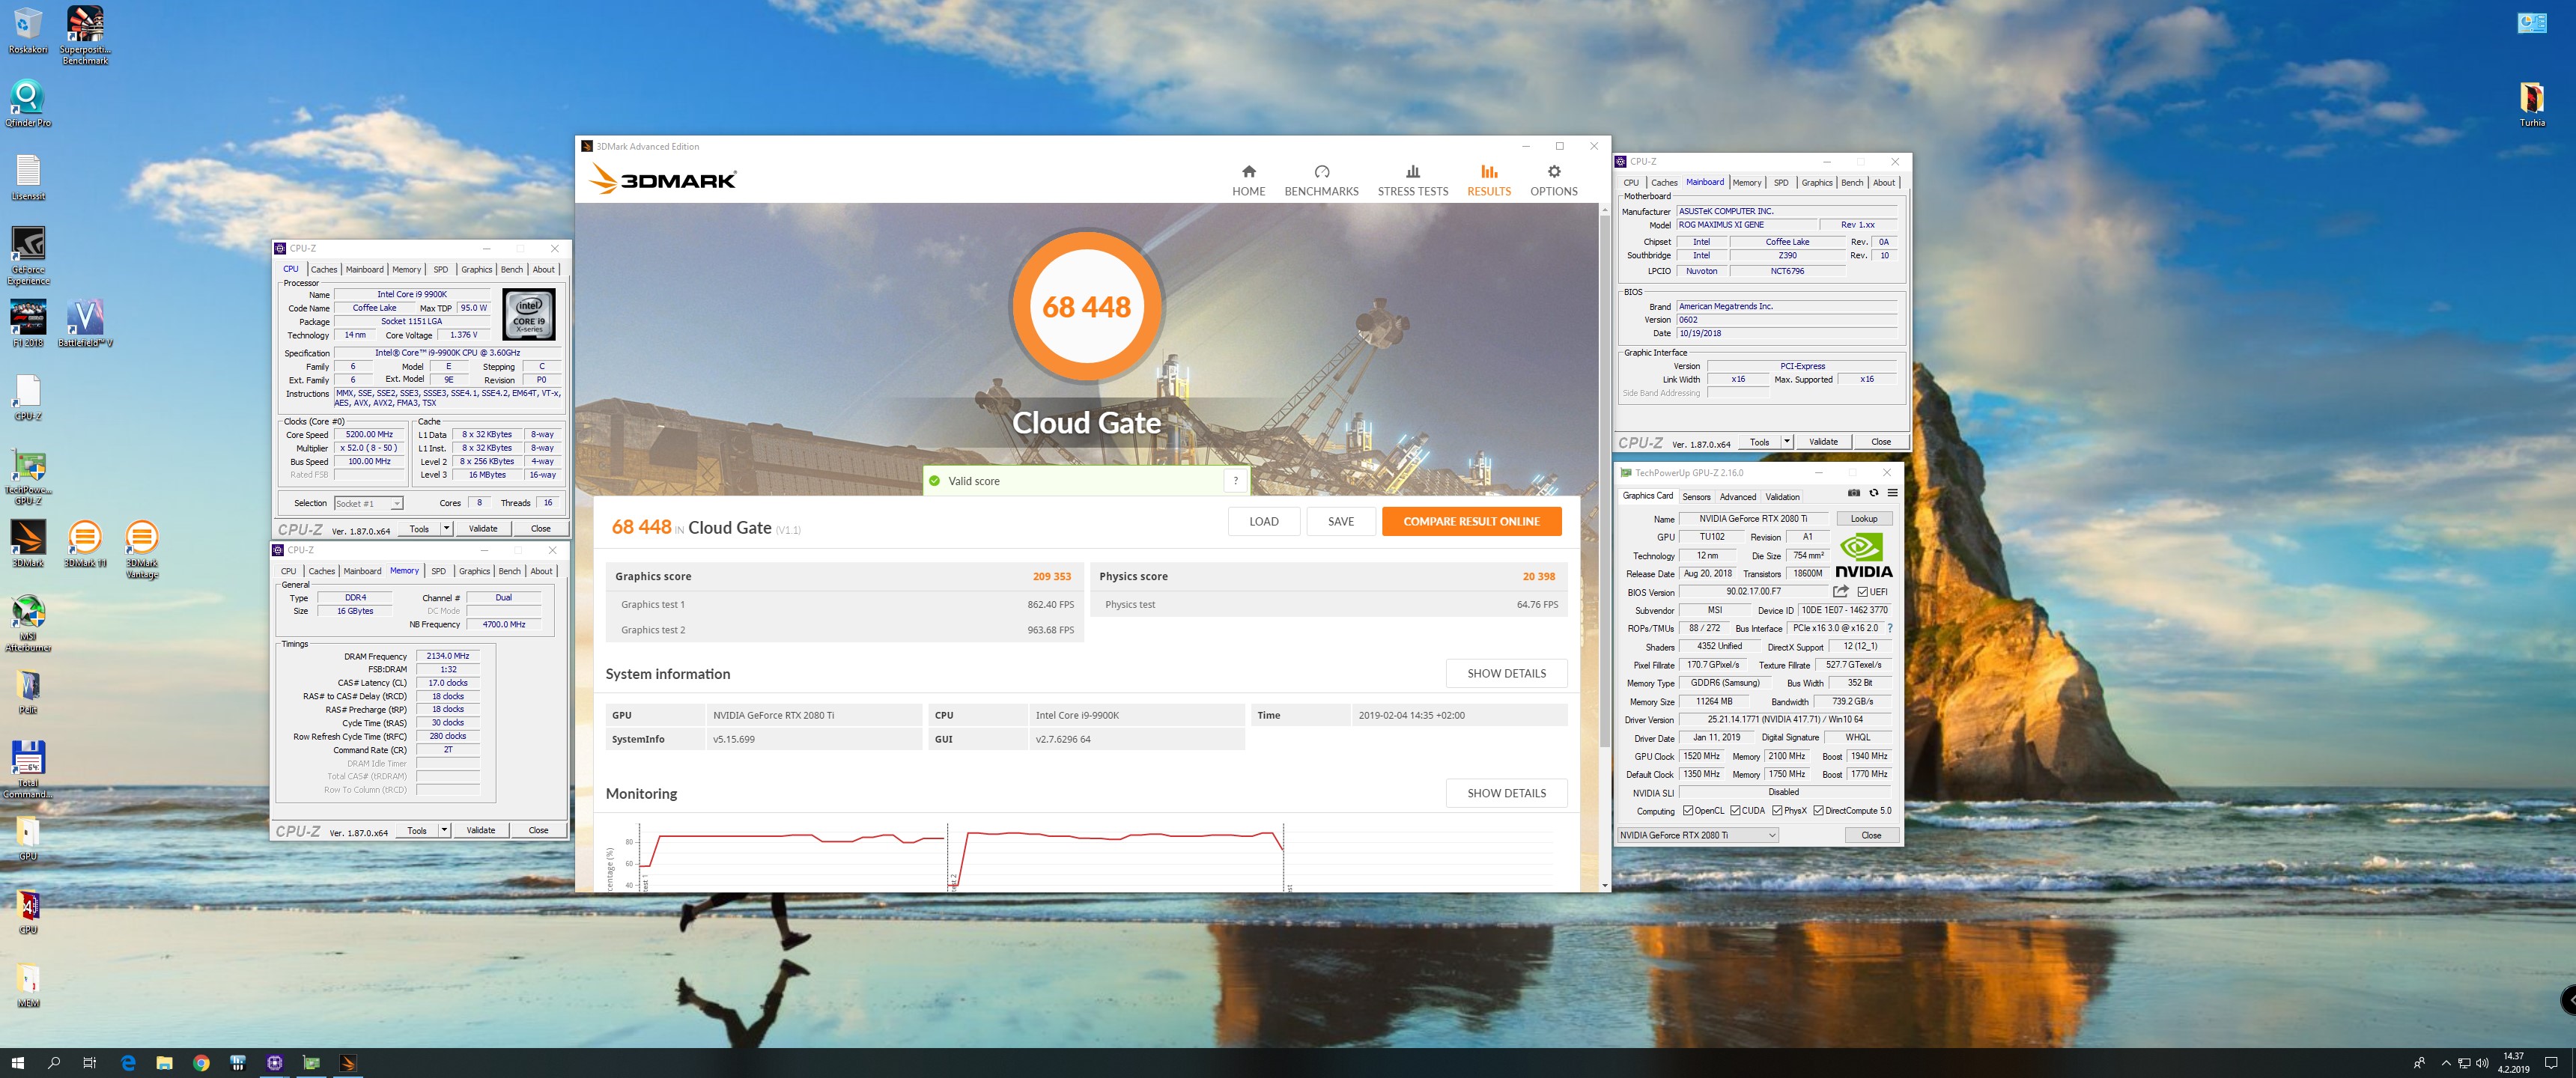Screen dimensions: 2576x1078
Task: Click the 3DMark icon in the taskbar
Action: (x=347, y=1063)
